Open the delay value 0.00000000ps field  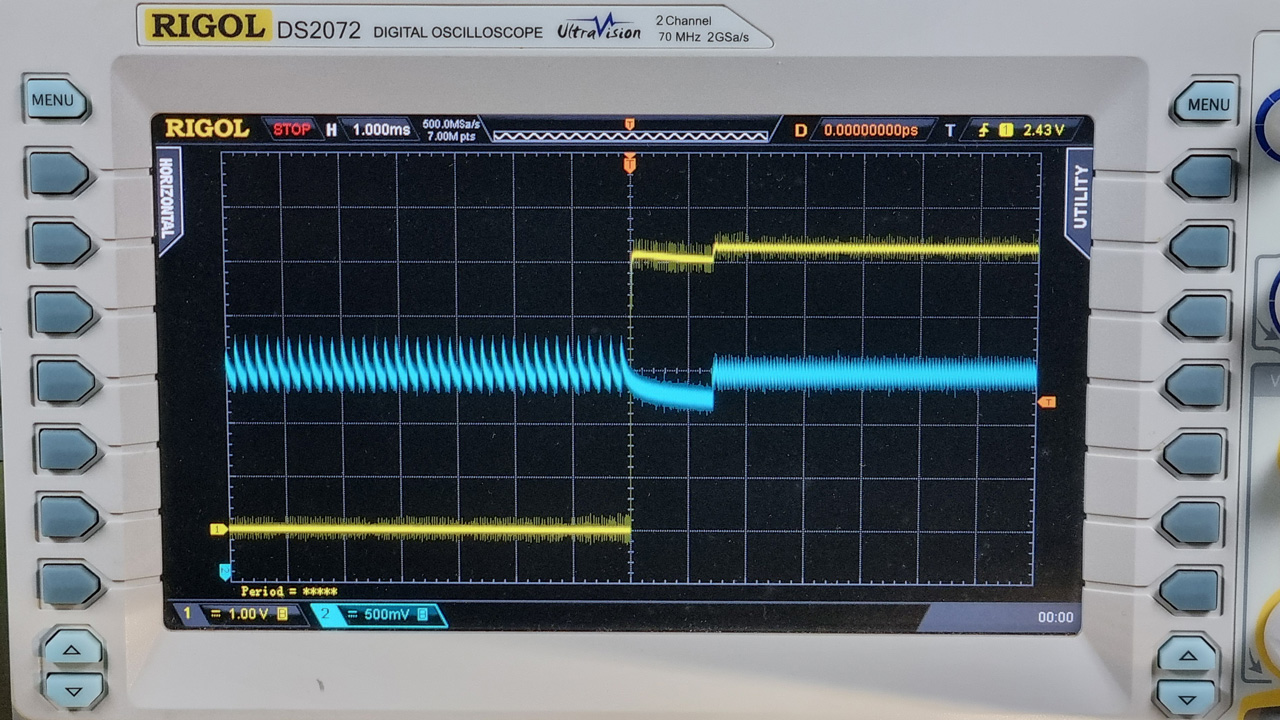pos(870,130)
